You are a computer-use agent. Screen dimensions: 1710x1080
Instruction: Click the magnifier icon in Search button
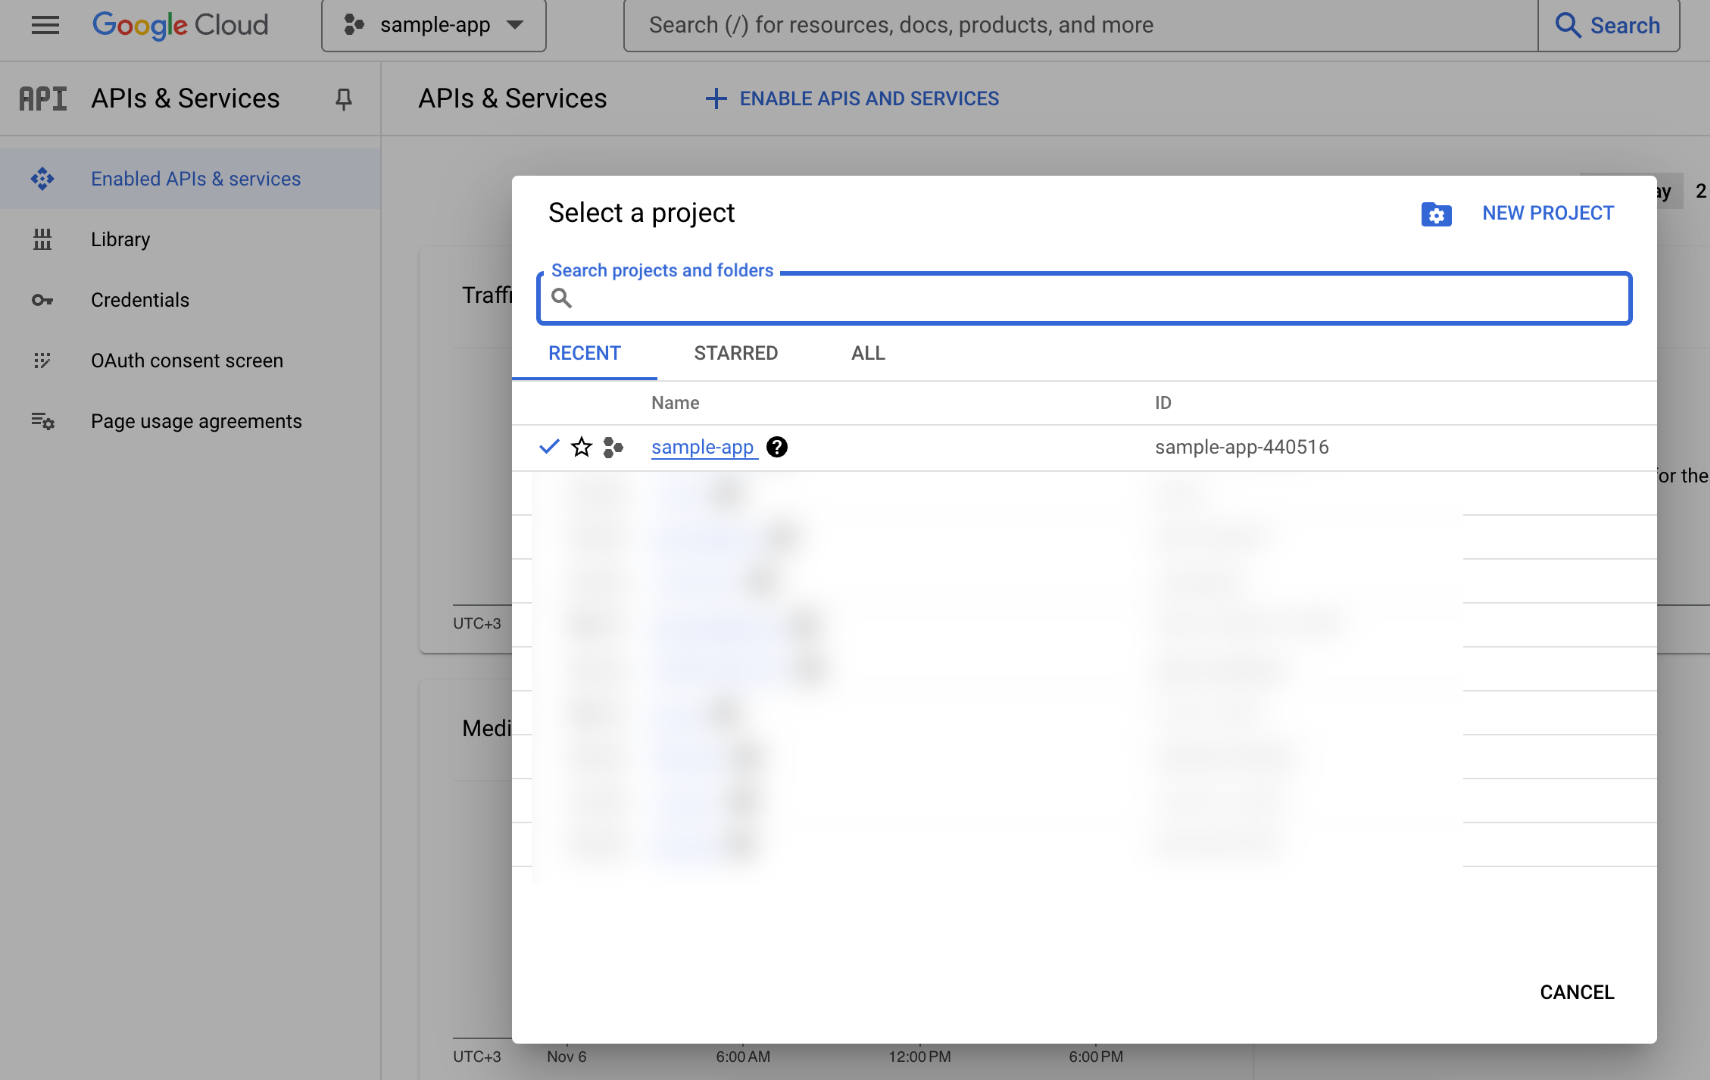click(1568, 25)
